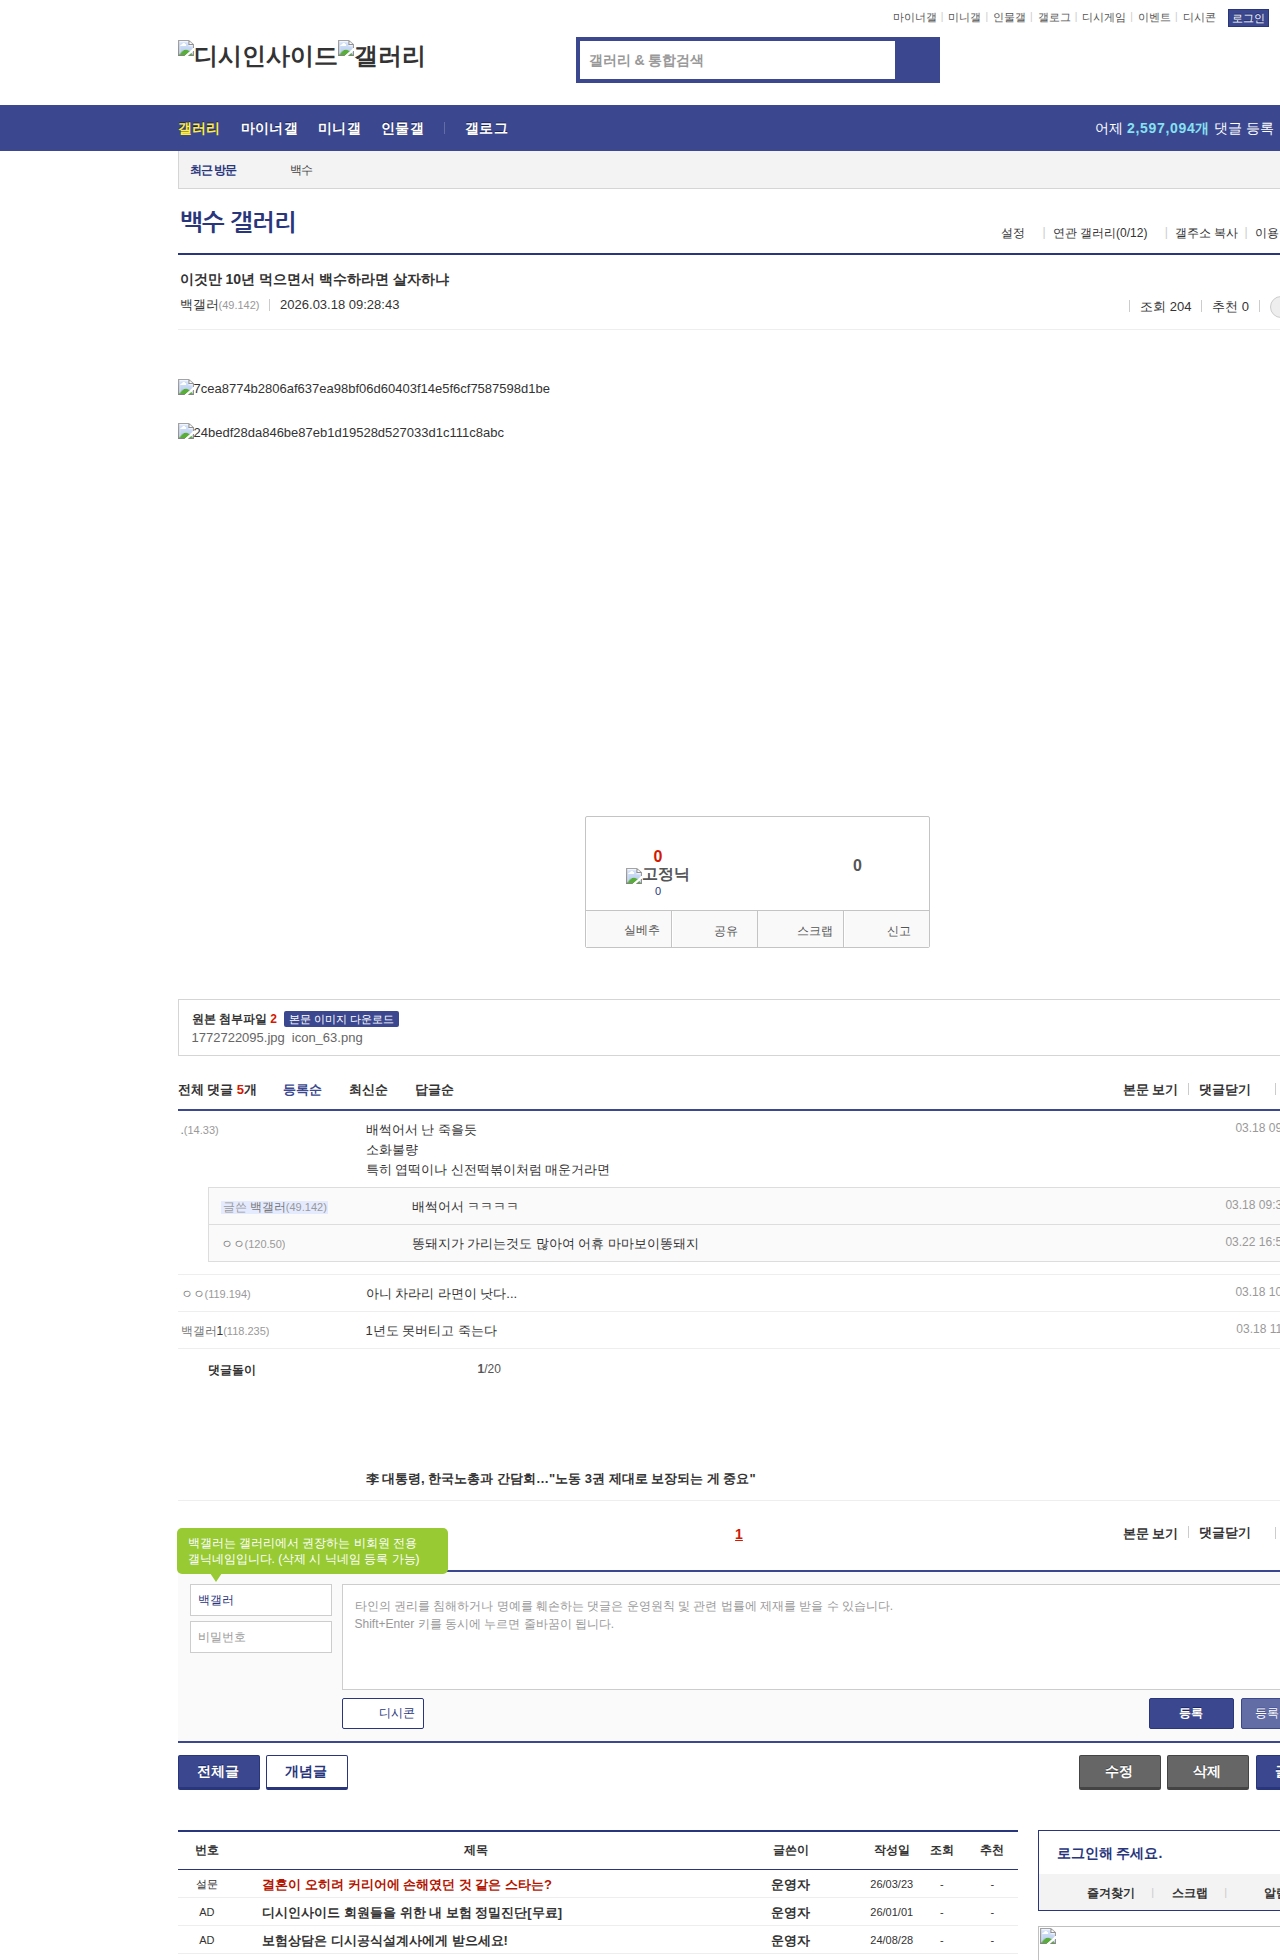Click the search button beside the search box
Screen dimensions: 1280x1960
tap(917, 60)
